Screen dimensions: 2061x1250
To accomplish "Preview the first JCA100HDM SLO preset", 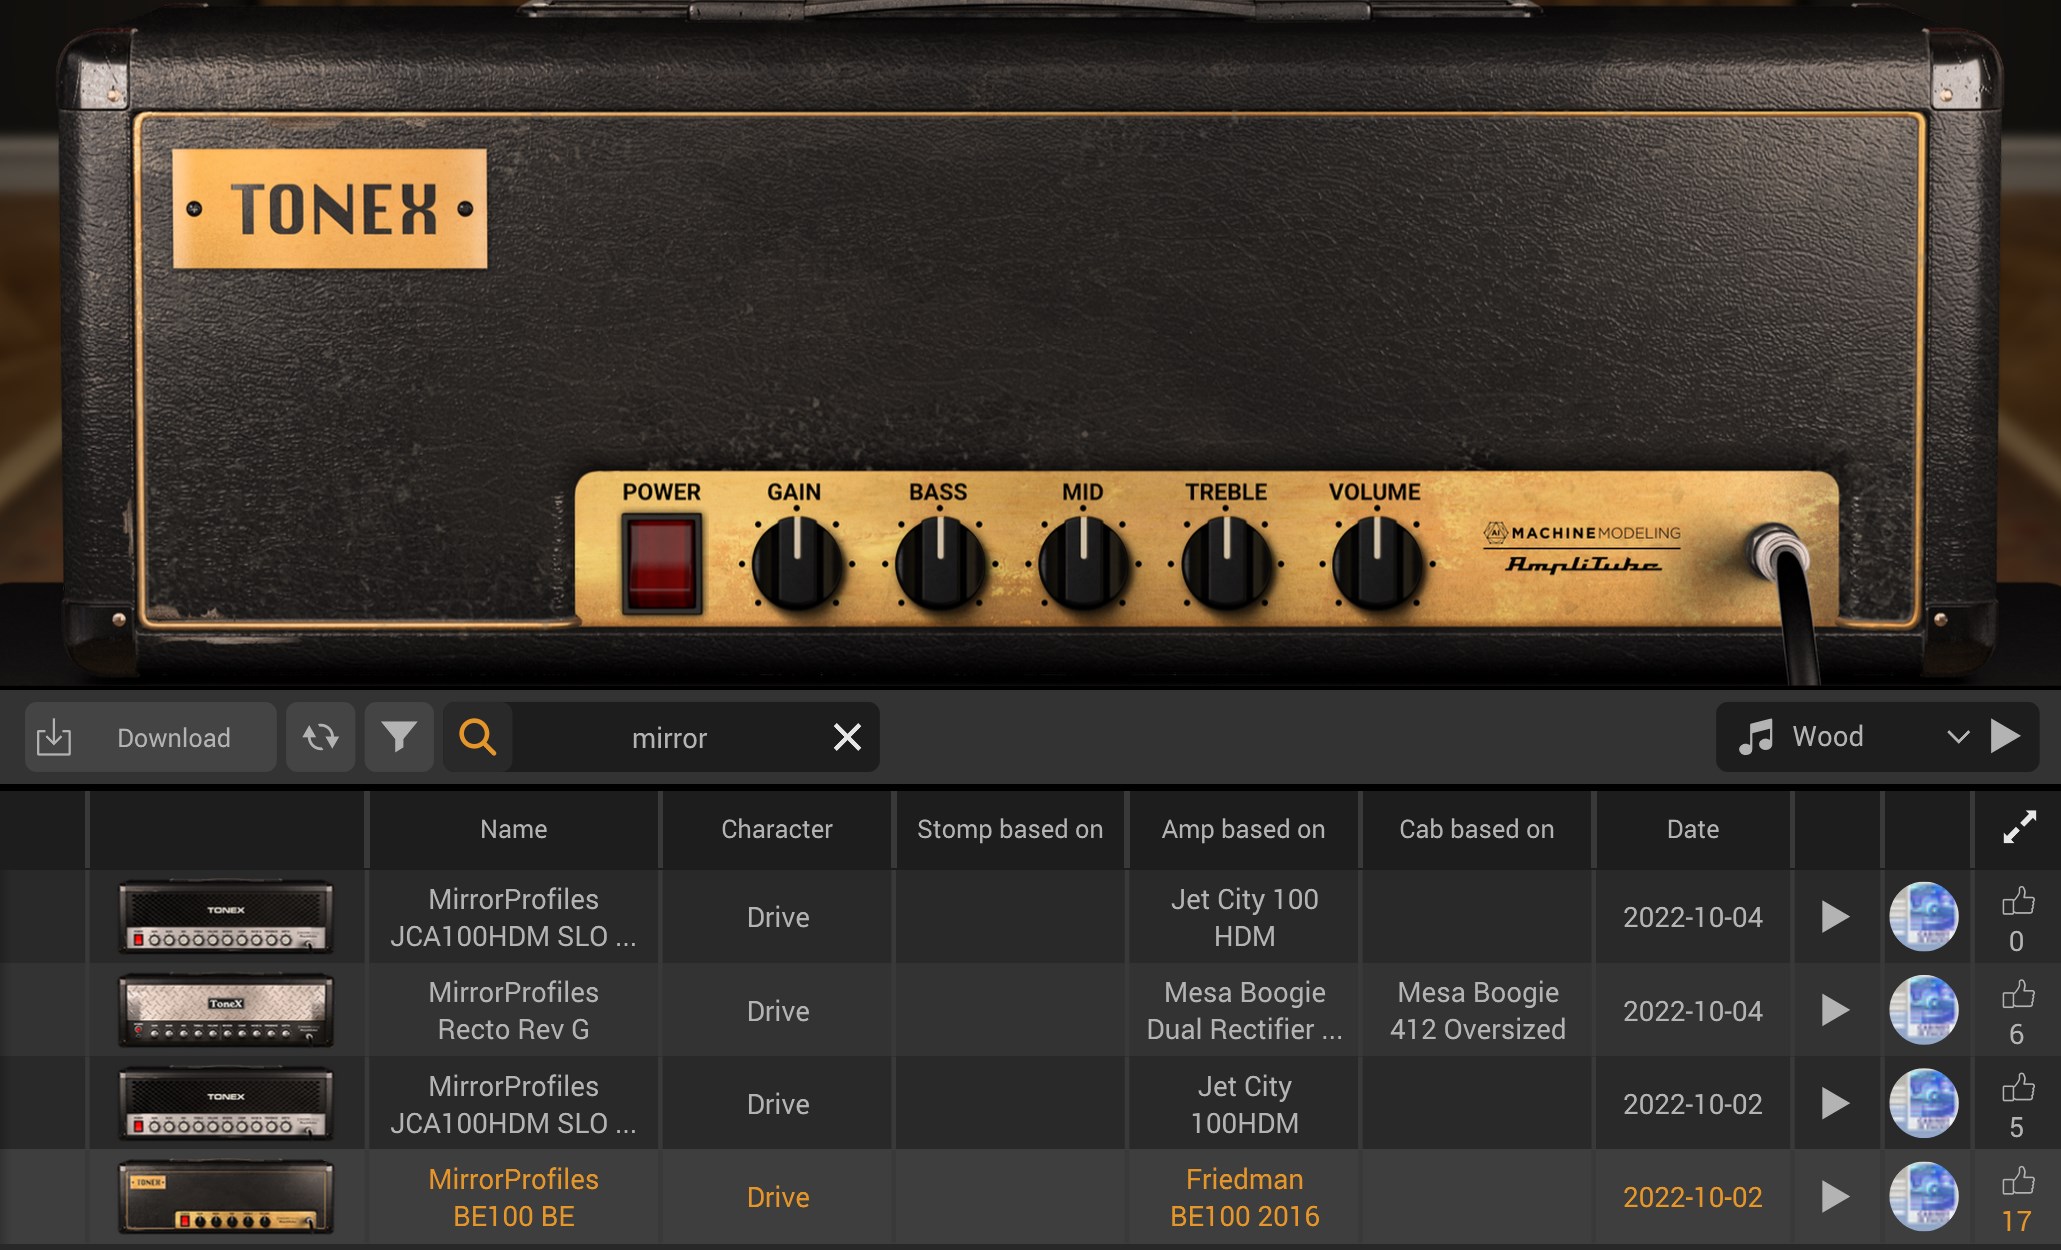I will tap(1834, 916).
